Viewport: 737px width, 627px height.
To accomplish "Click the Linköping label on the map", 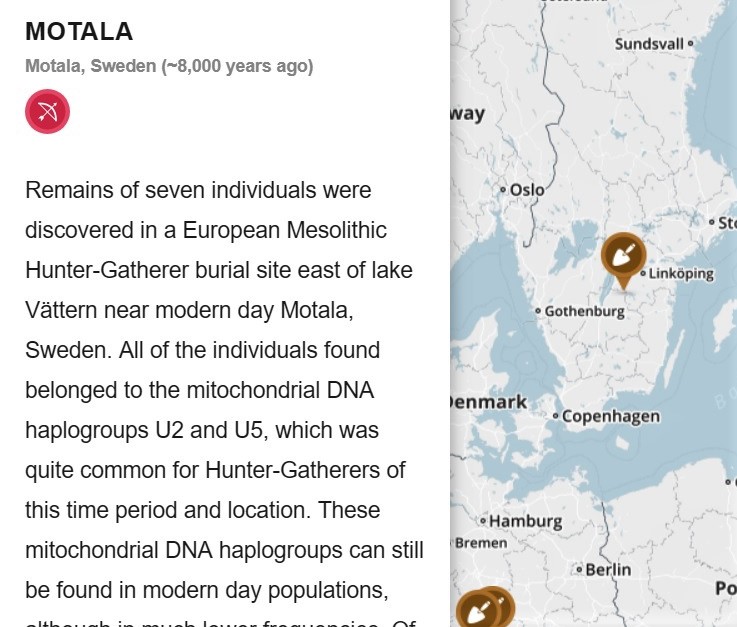I will point(681,273).
